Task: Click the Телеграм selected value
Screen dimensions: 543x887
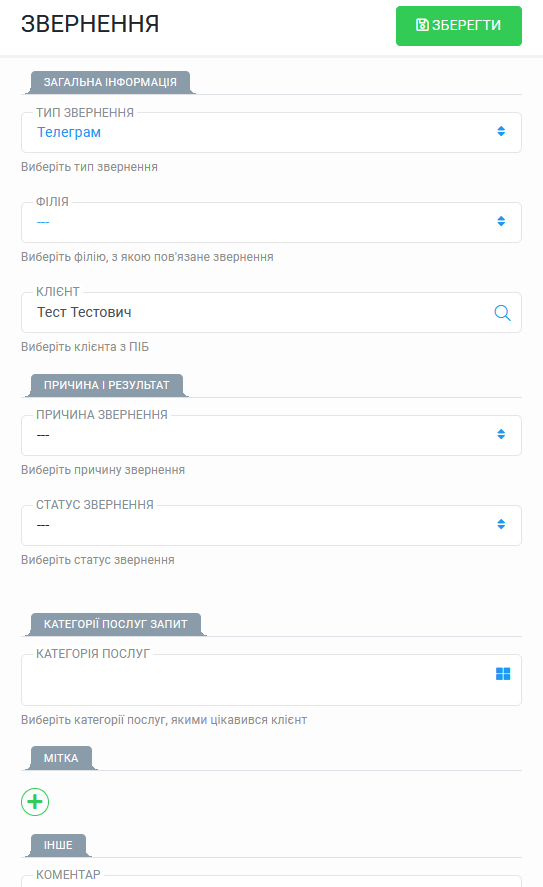Action: tap(69, 132)
